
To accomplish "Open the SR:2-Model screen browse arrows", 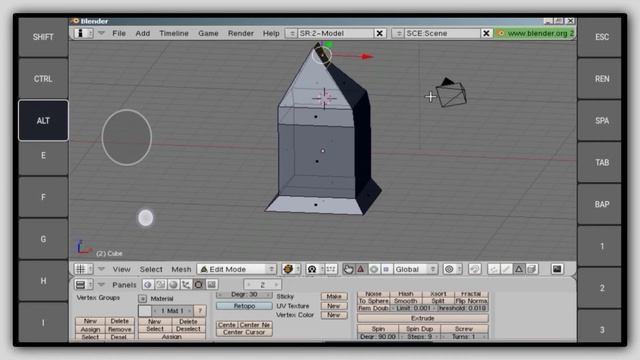I will click(x=291, y=33).
